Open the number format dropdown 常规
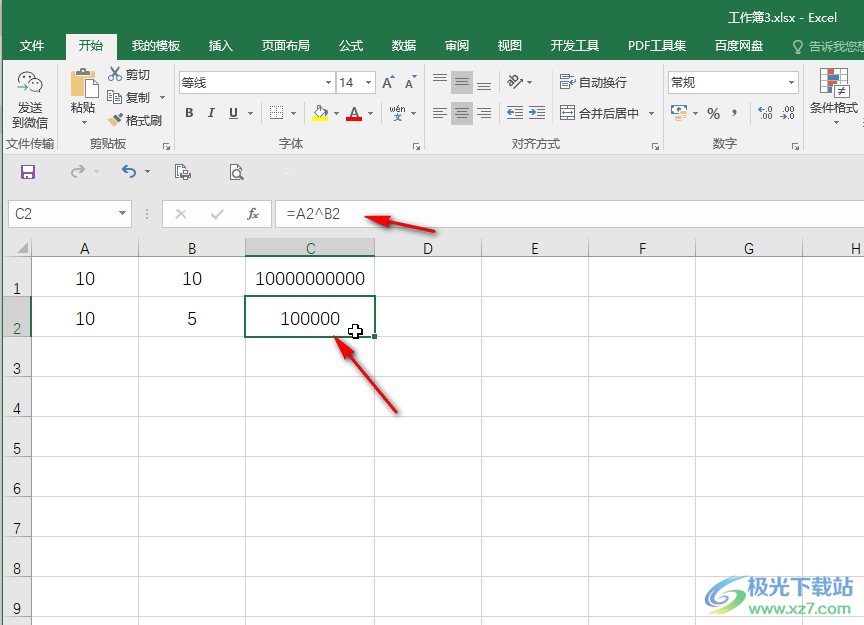864x625 pixels. [792, 83]
